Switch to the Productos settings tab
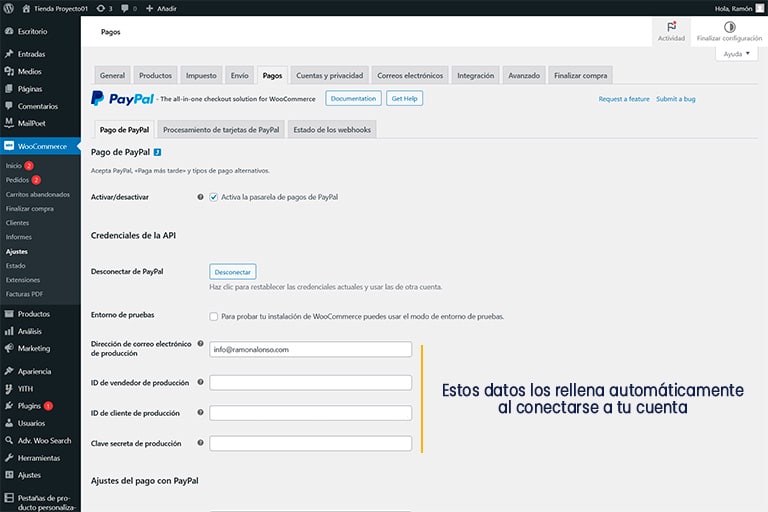 155,75
